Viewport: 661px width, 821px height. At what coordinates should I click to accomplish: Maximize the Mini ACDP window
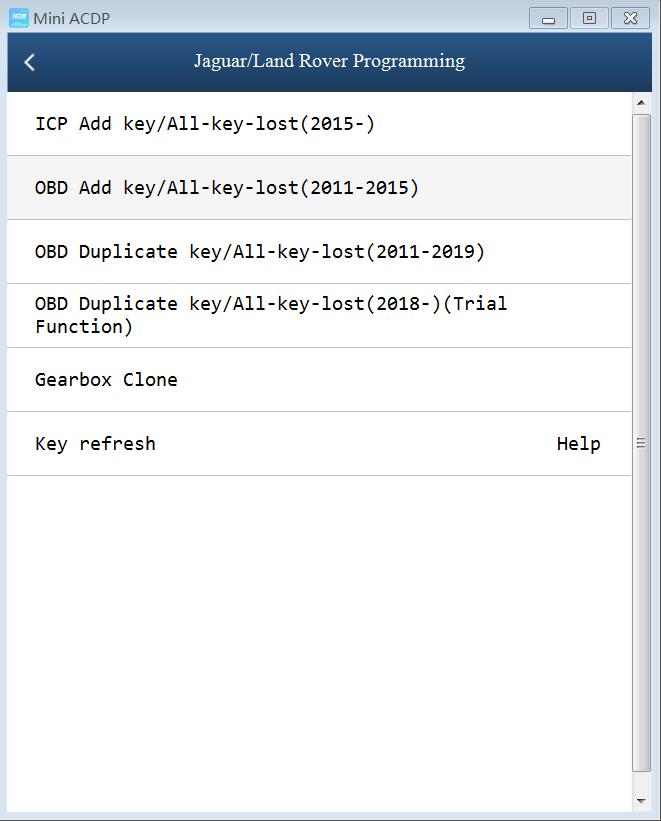coord(589,19)
